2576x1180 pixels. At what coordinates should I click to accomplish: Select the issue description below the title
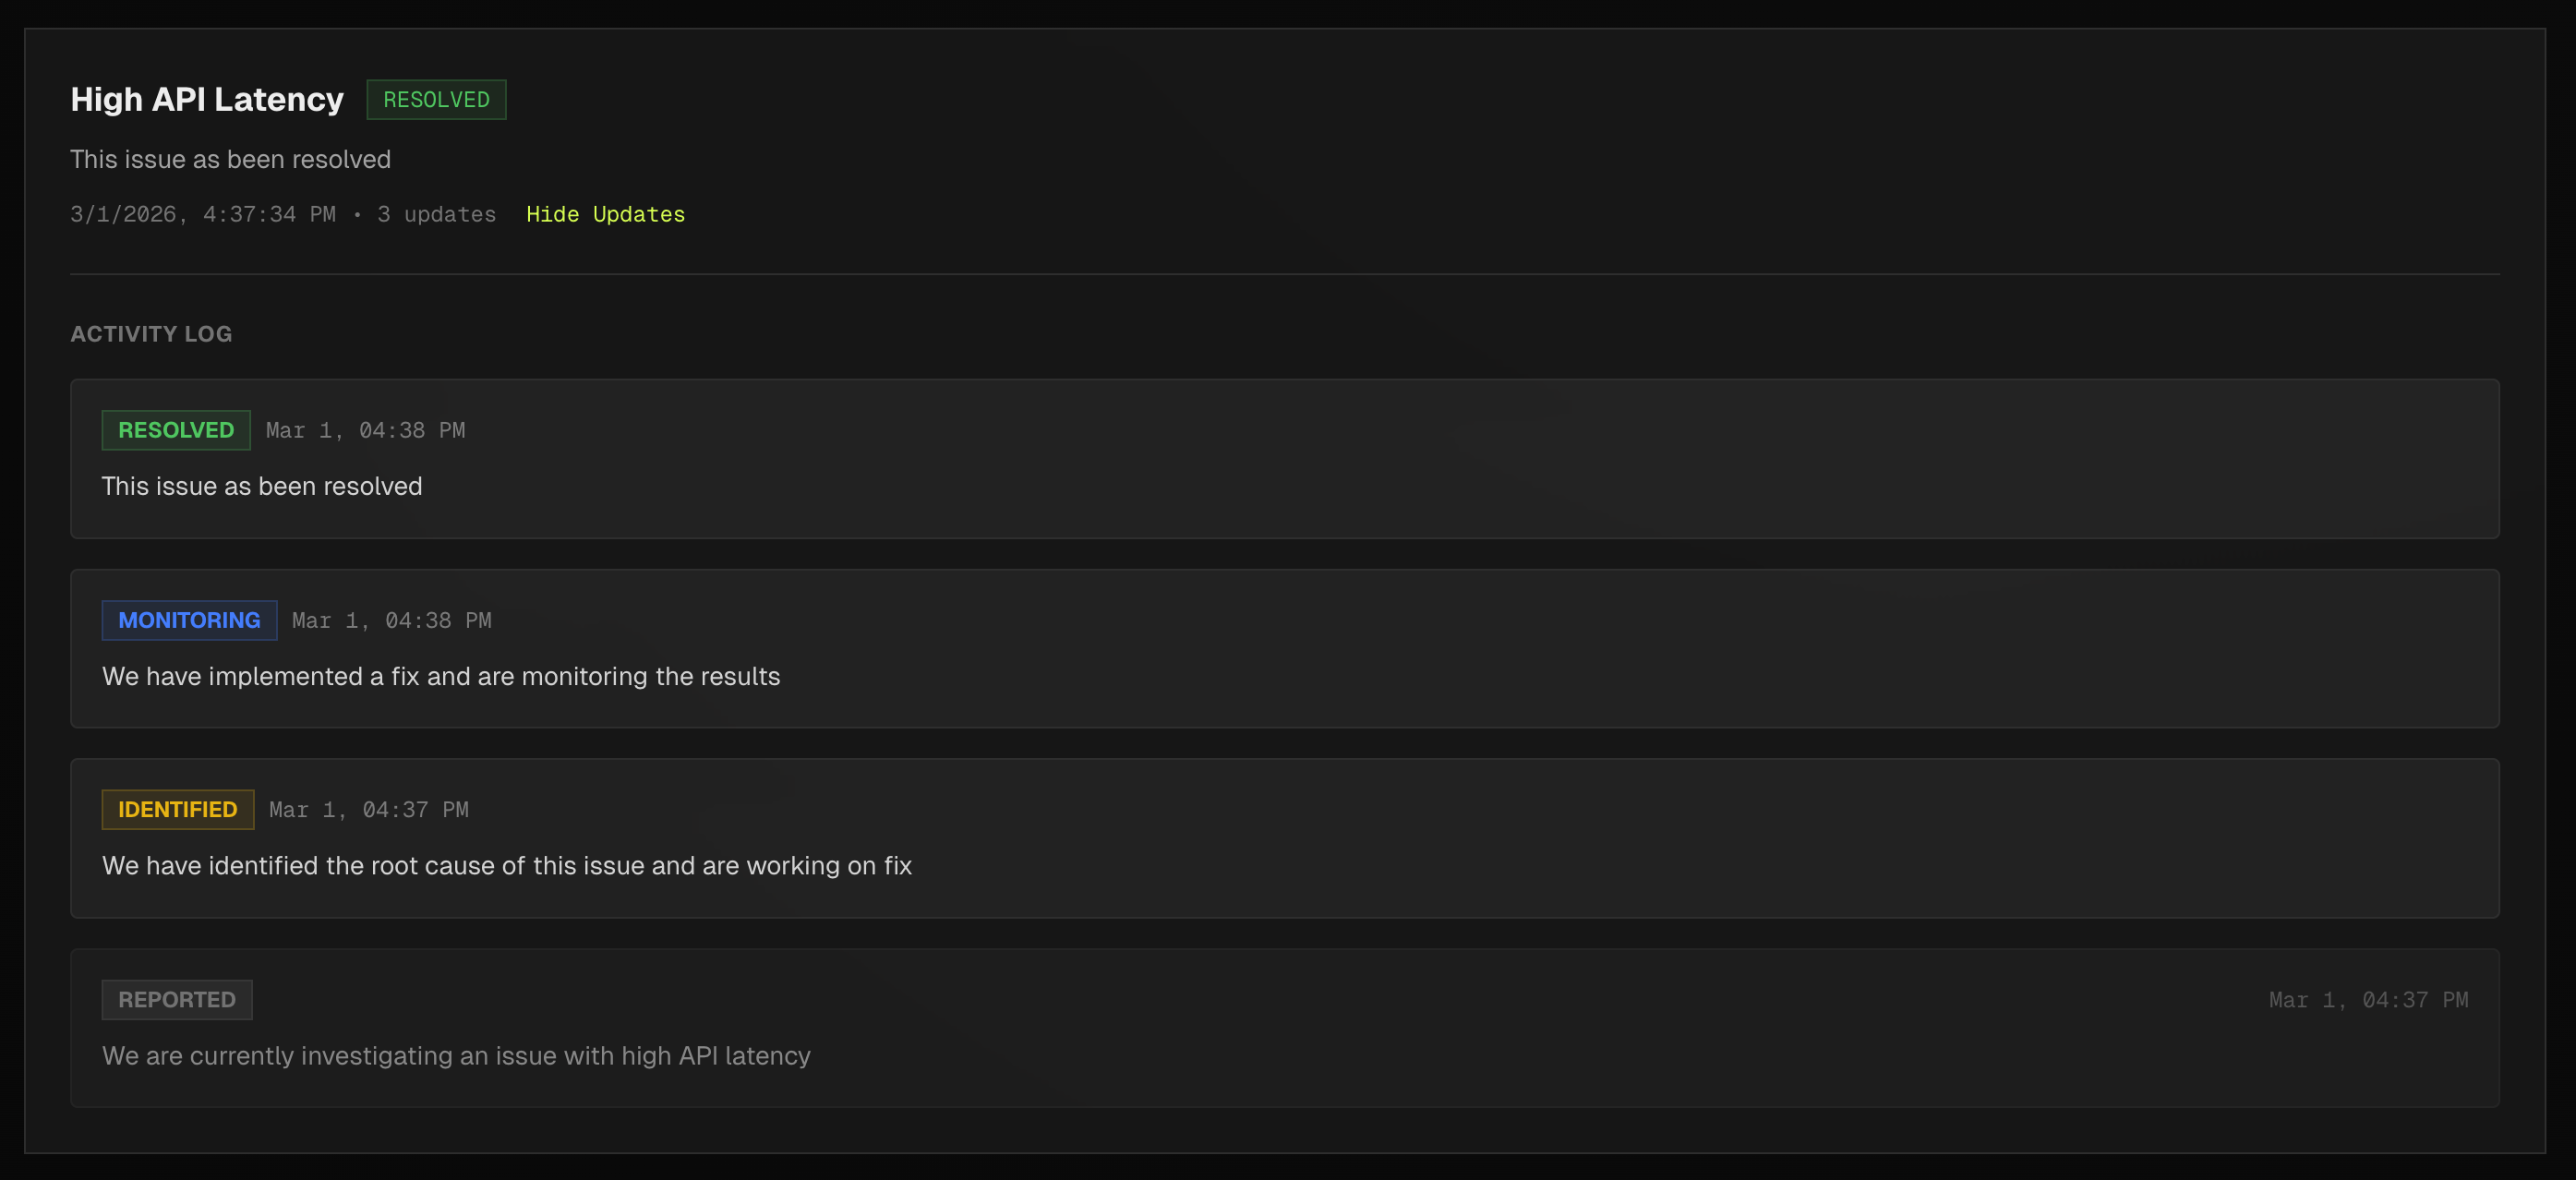[x=230, y=159]
